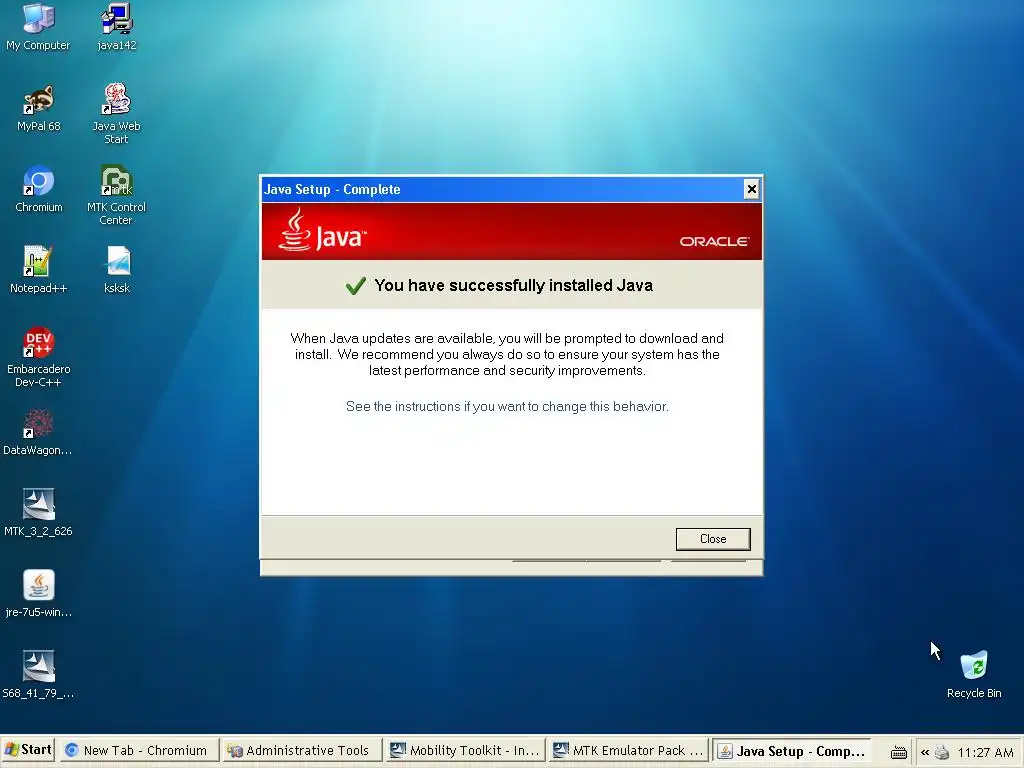Switch to Mobility Toolkit taskbar window

click(464, 751)
